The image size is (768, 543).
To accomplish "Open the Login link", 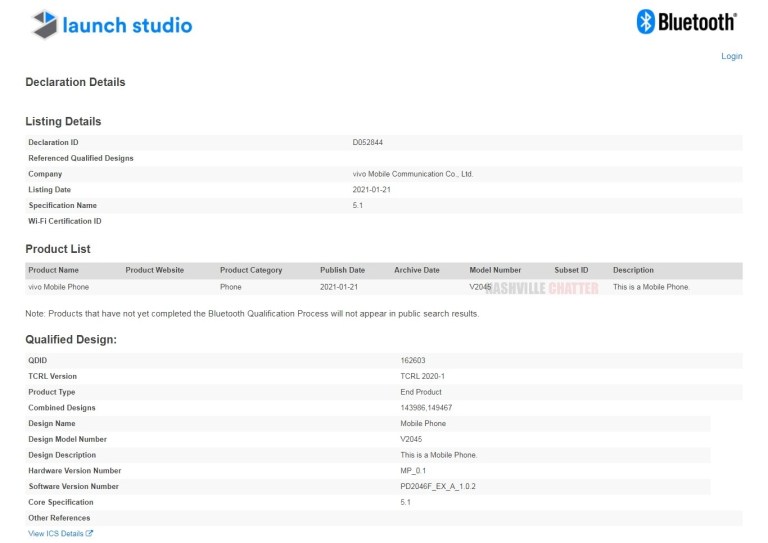I will [731, 56].
